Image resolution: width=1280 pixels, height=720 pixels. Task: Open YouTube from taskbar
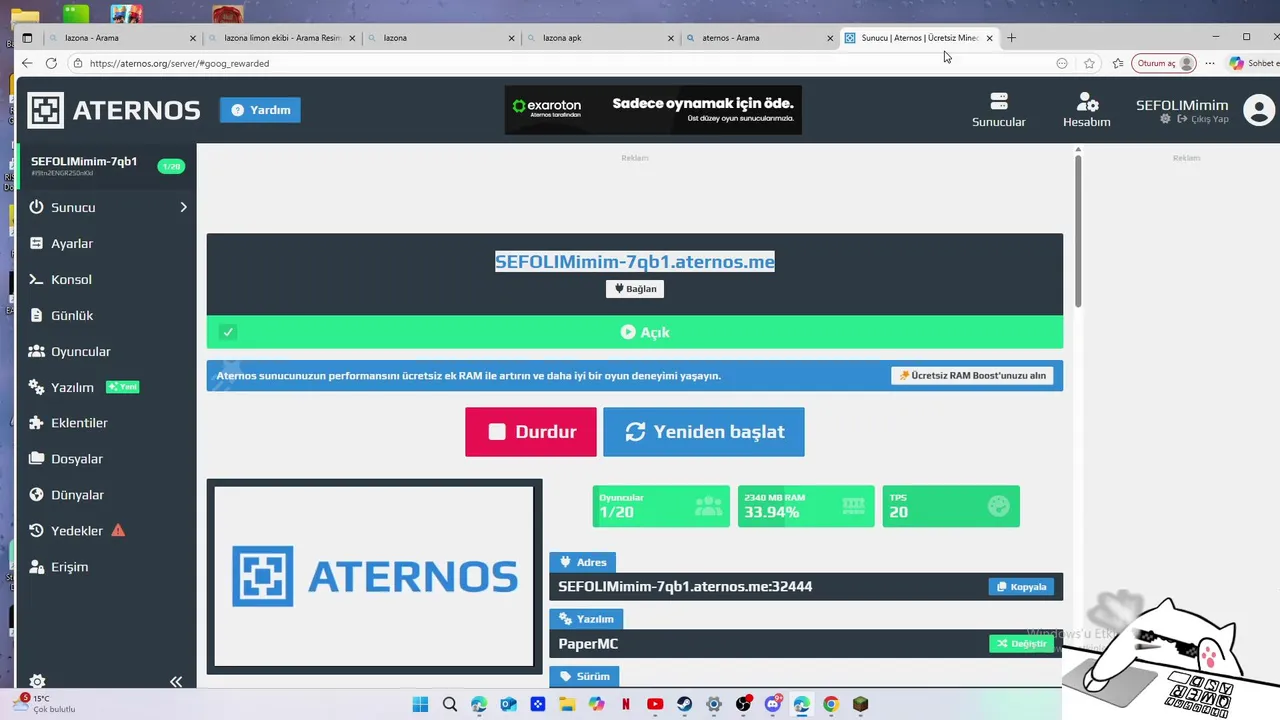pos(655,704)
